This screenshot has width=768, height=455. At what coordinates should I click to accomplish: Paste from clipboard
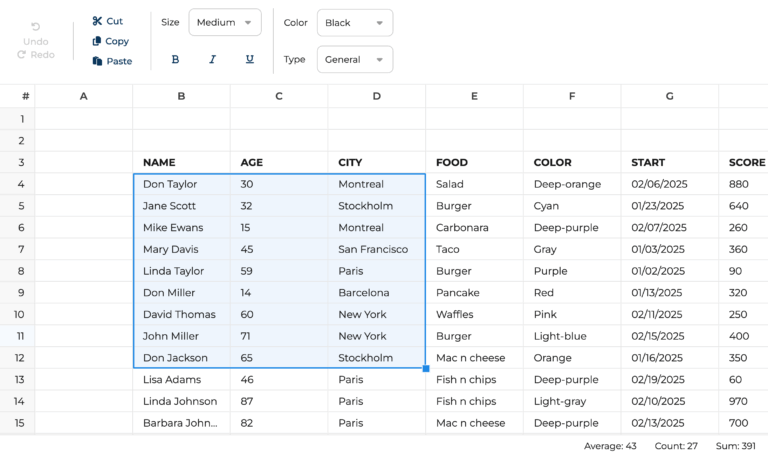coord(111,61)
